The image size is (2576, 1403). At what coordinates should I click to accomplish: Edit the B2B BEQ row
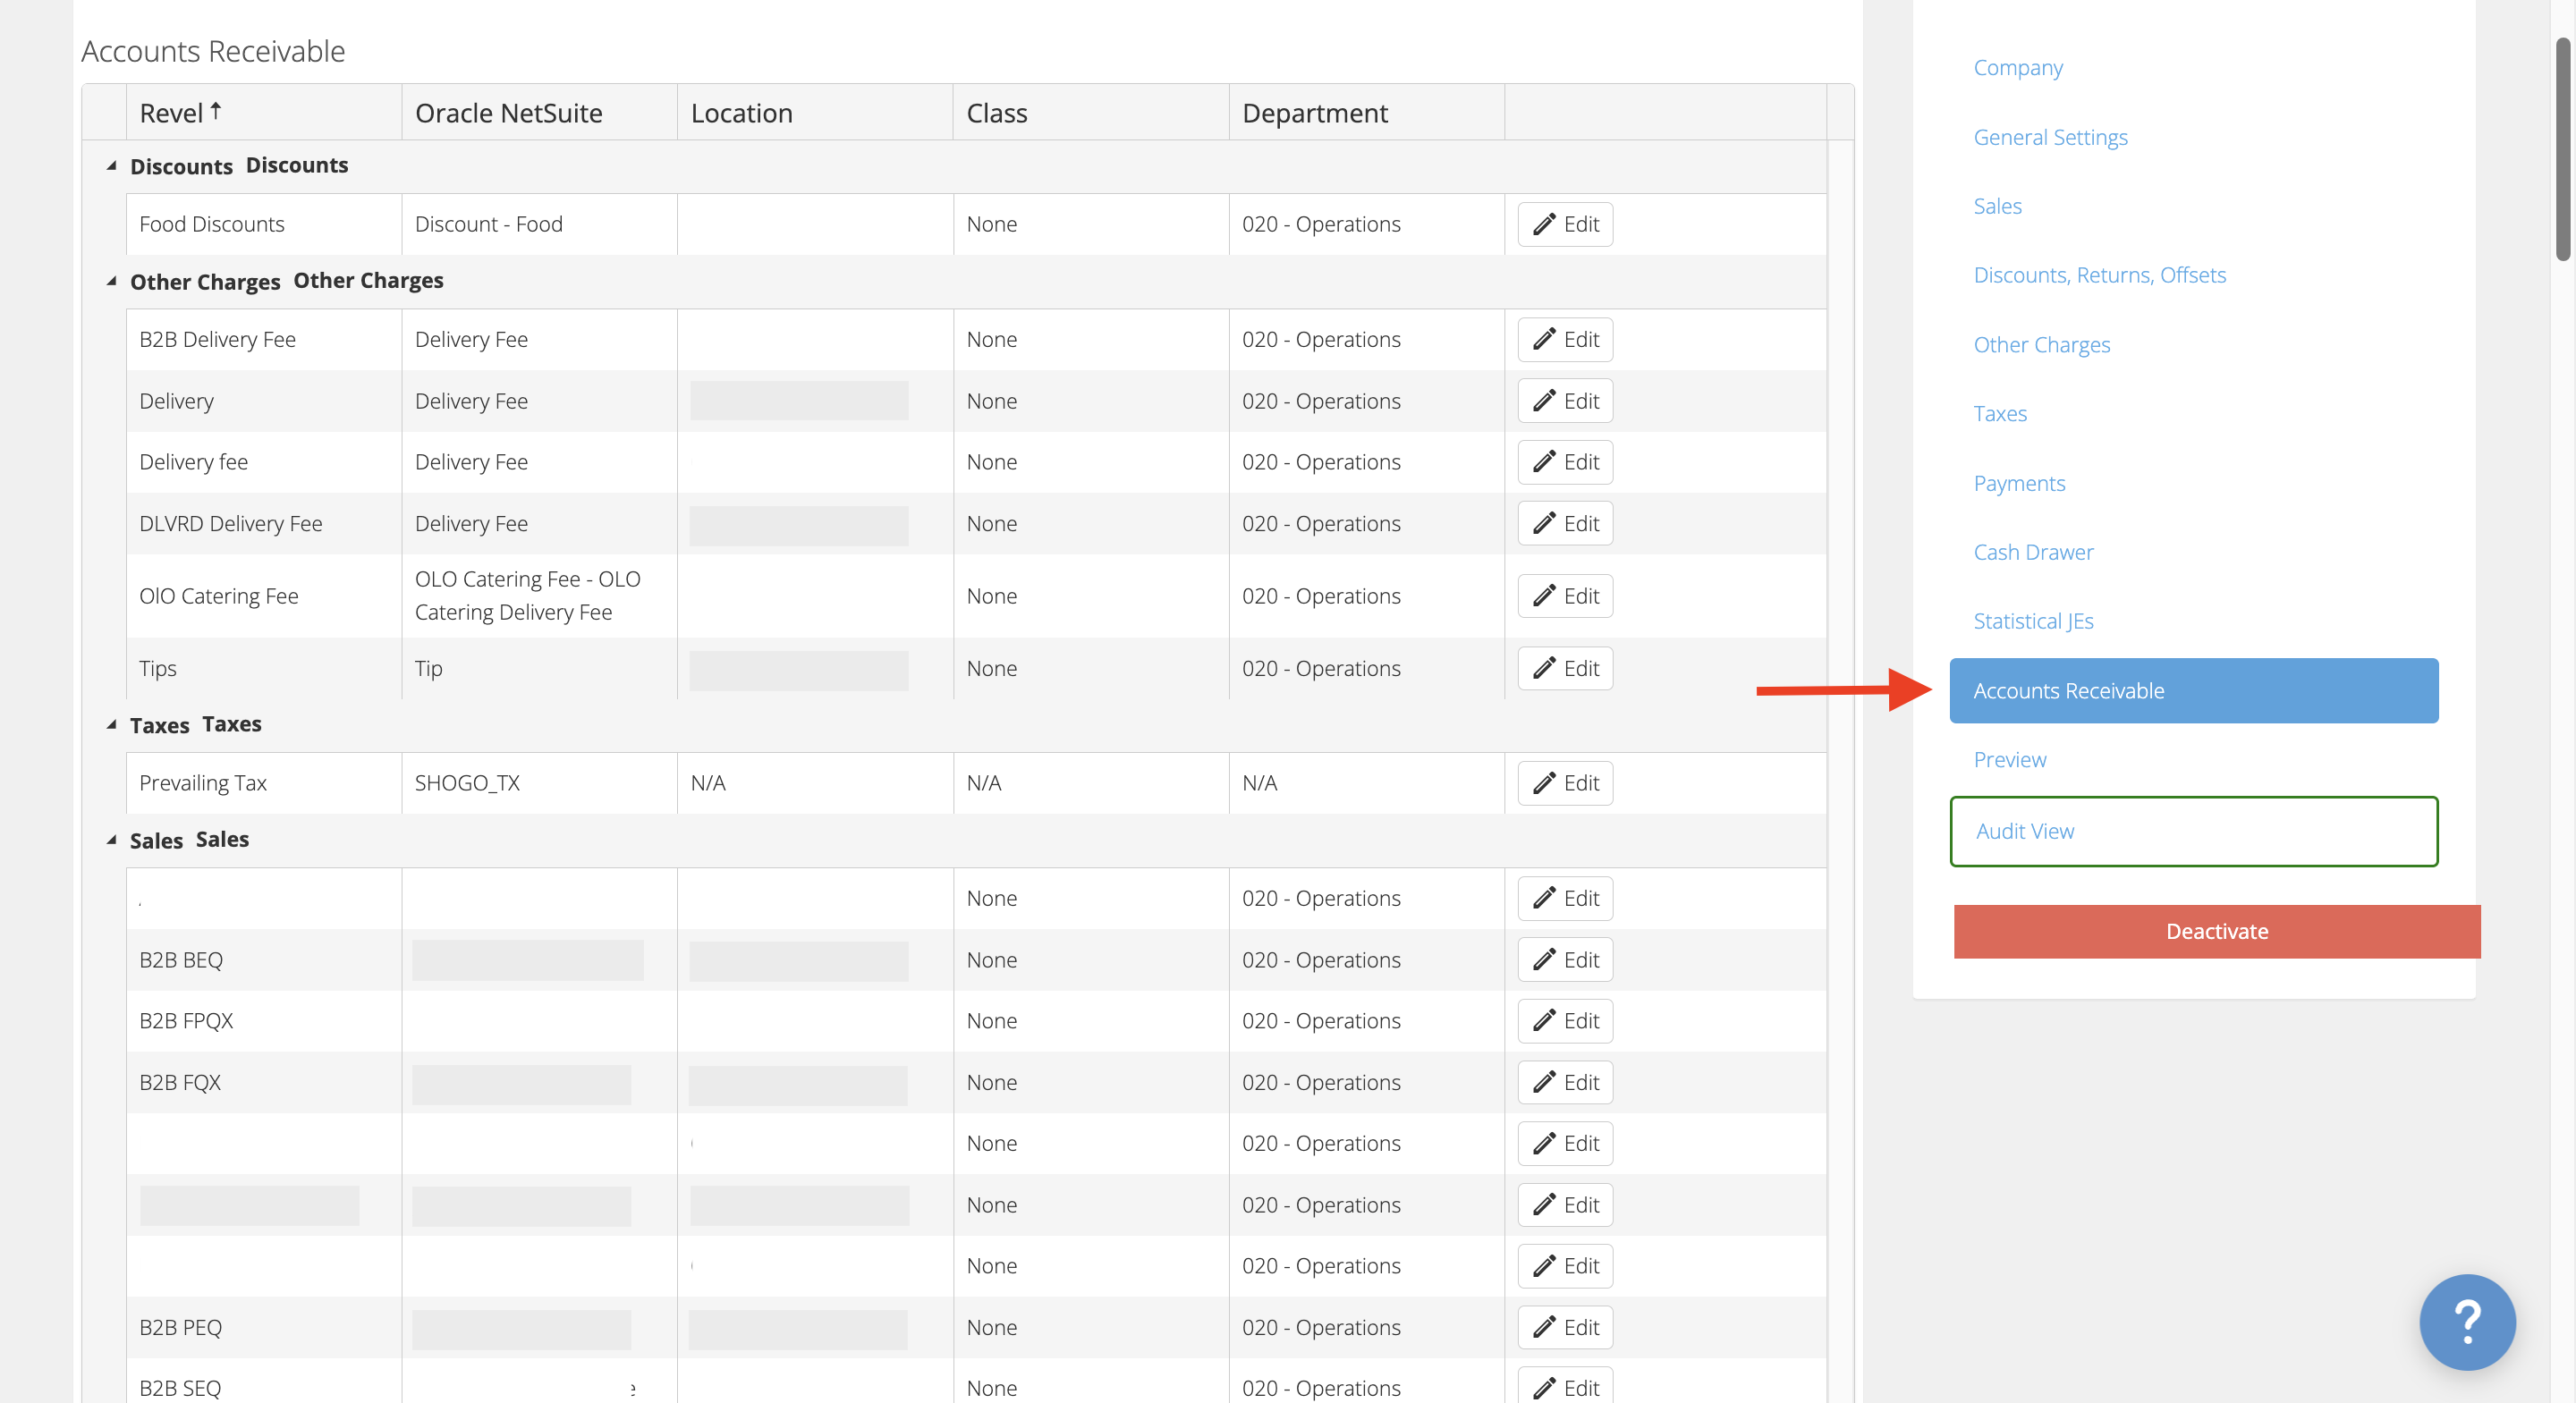(1565, 960)
